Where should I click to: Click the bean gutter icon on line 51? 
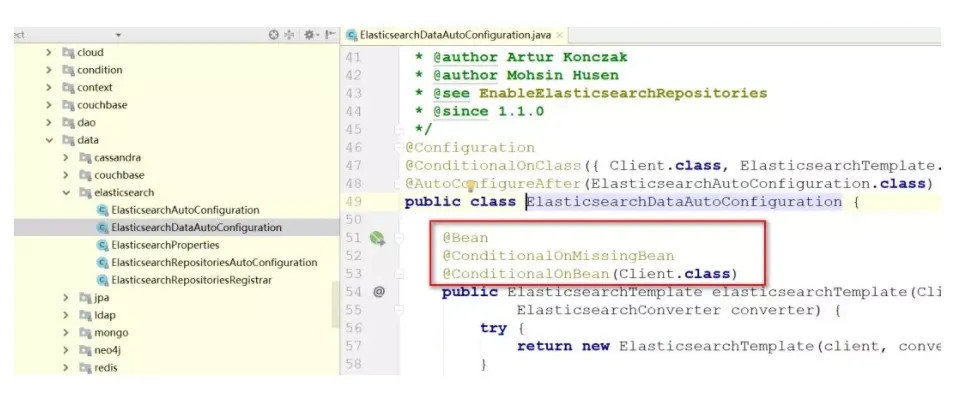(x=377, y=238)
